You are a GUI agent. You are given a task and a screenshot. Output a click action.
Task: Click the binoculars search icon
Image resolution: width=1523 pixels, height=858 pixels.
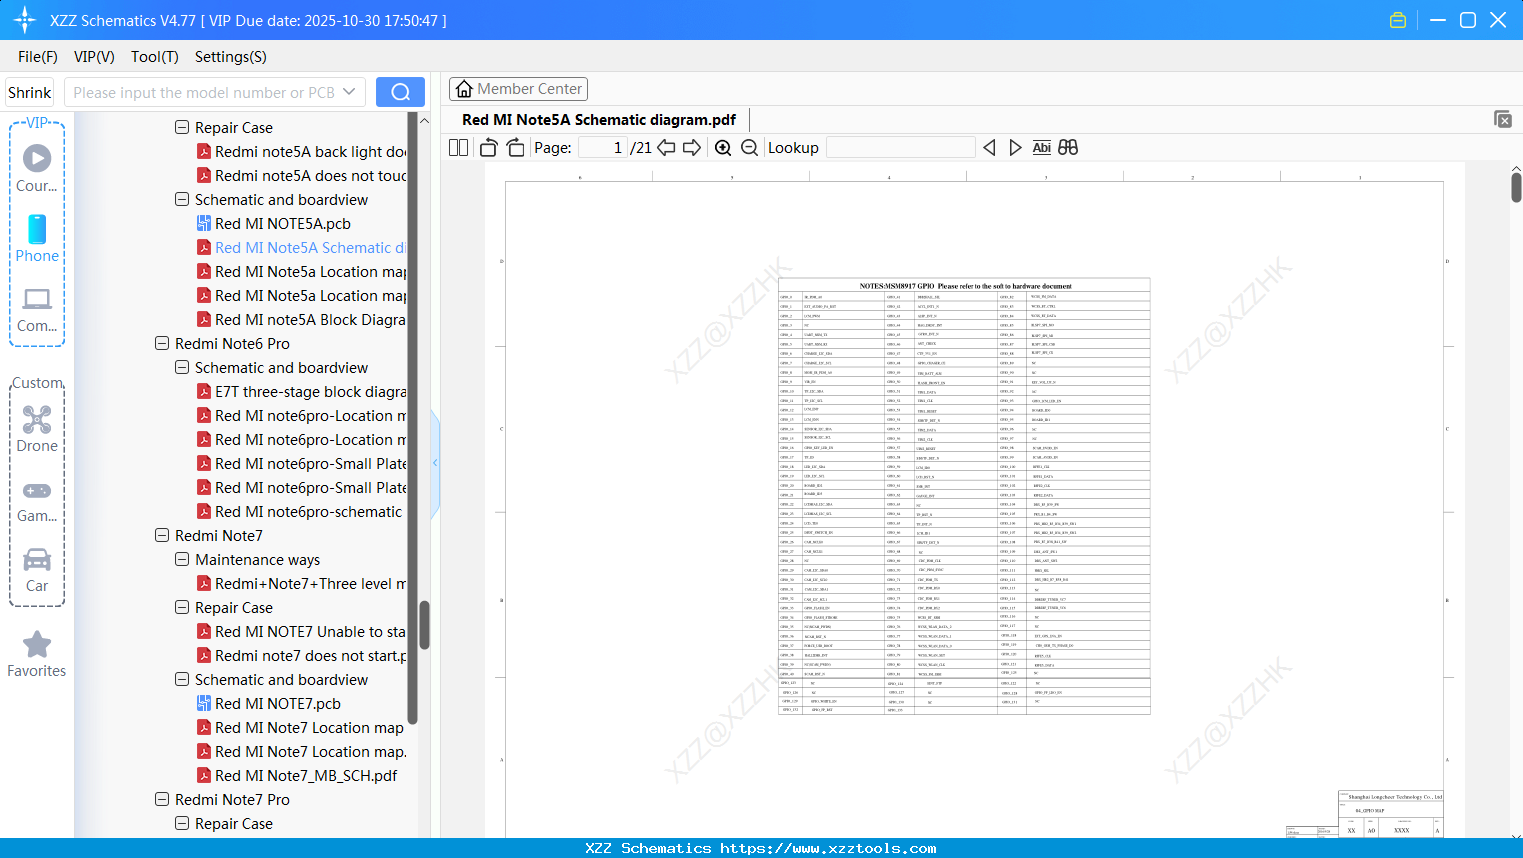(x=1068, y=148)
